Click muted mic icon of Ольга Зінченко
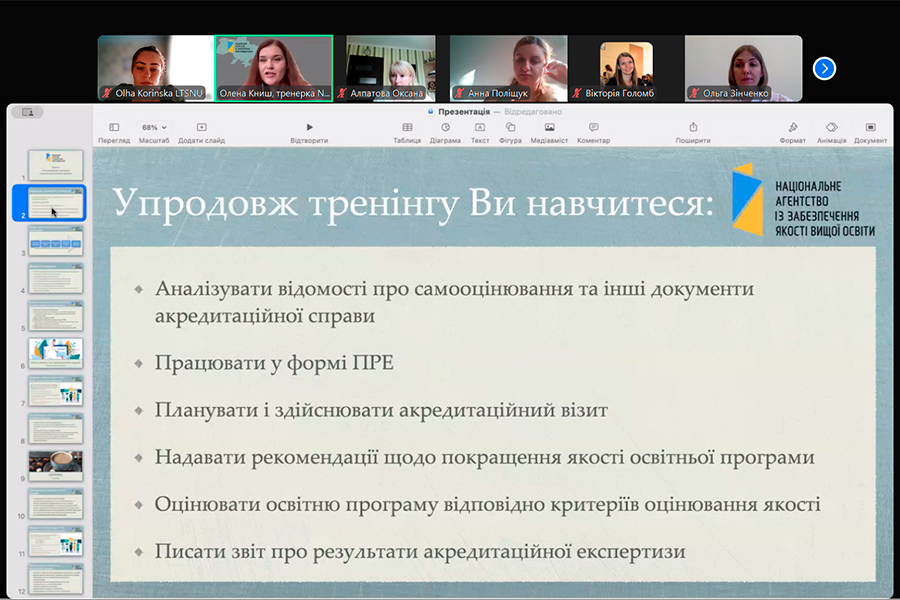 click(x=695, y=93)
